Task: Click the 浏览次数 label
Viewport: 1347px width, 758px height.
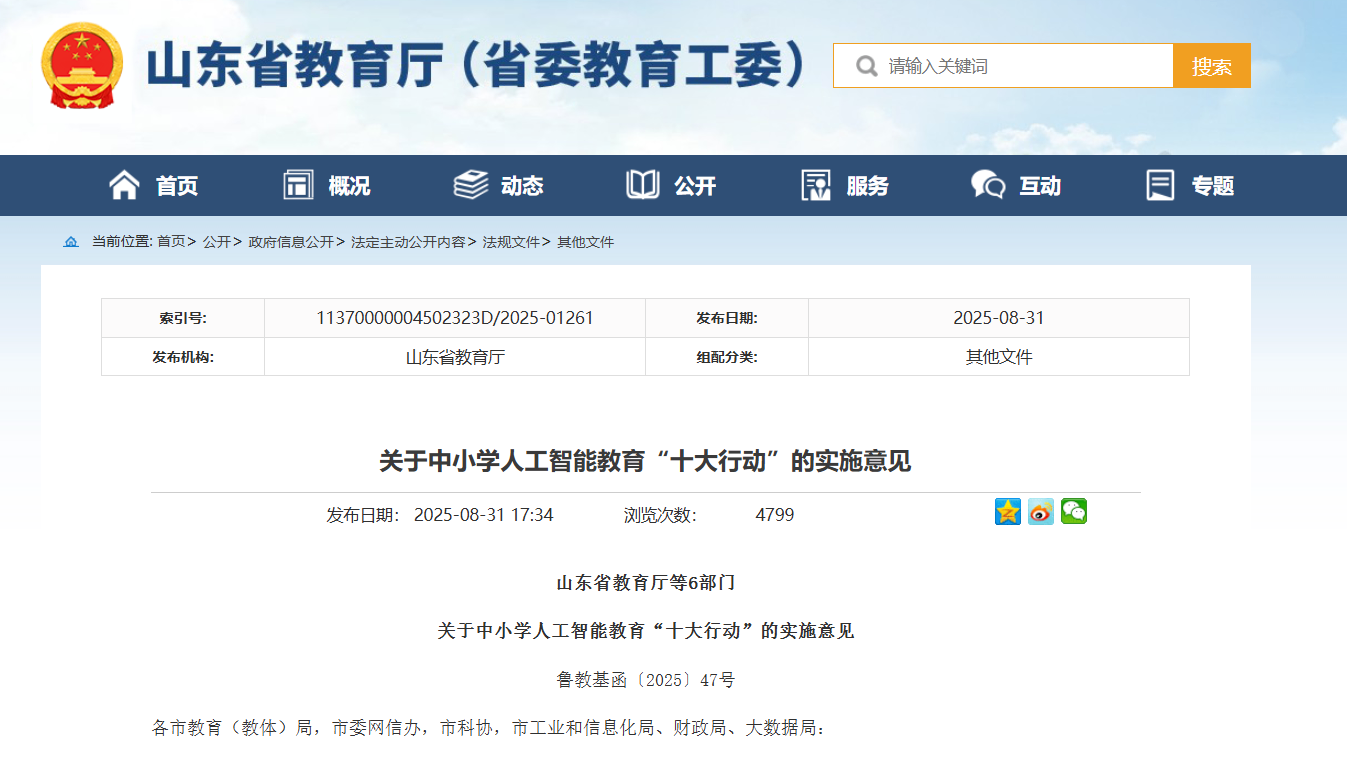Action: click(660, 515)
